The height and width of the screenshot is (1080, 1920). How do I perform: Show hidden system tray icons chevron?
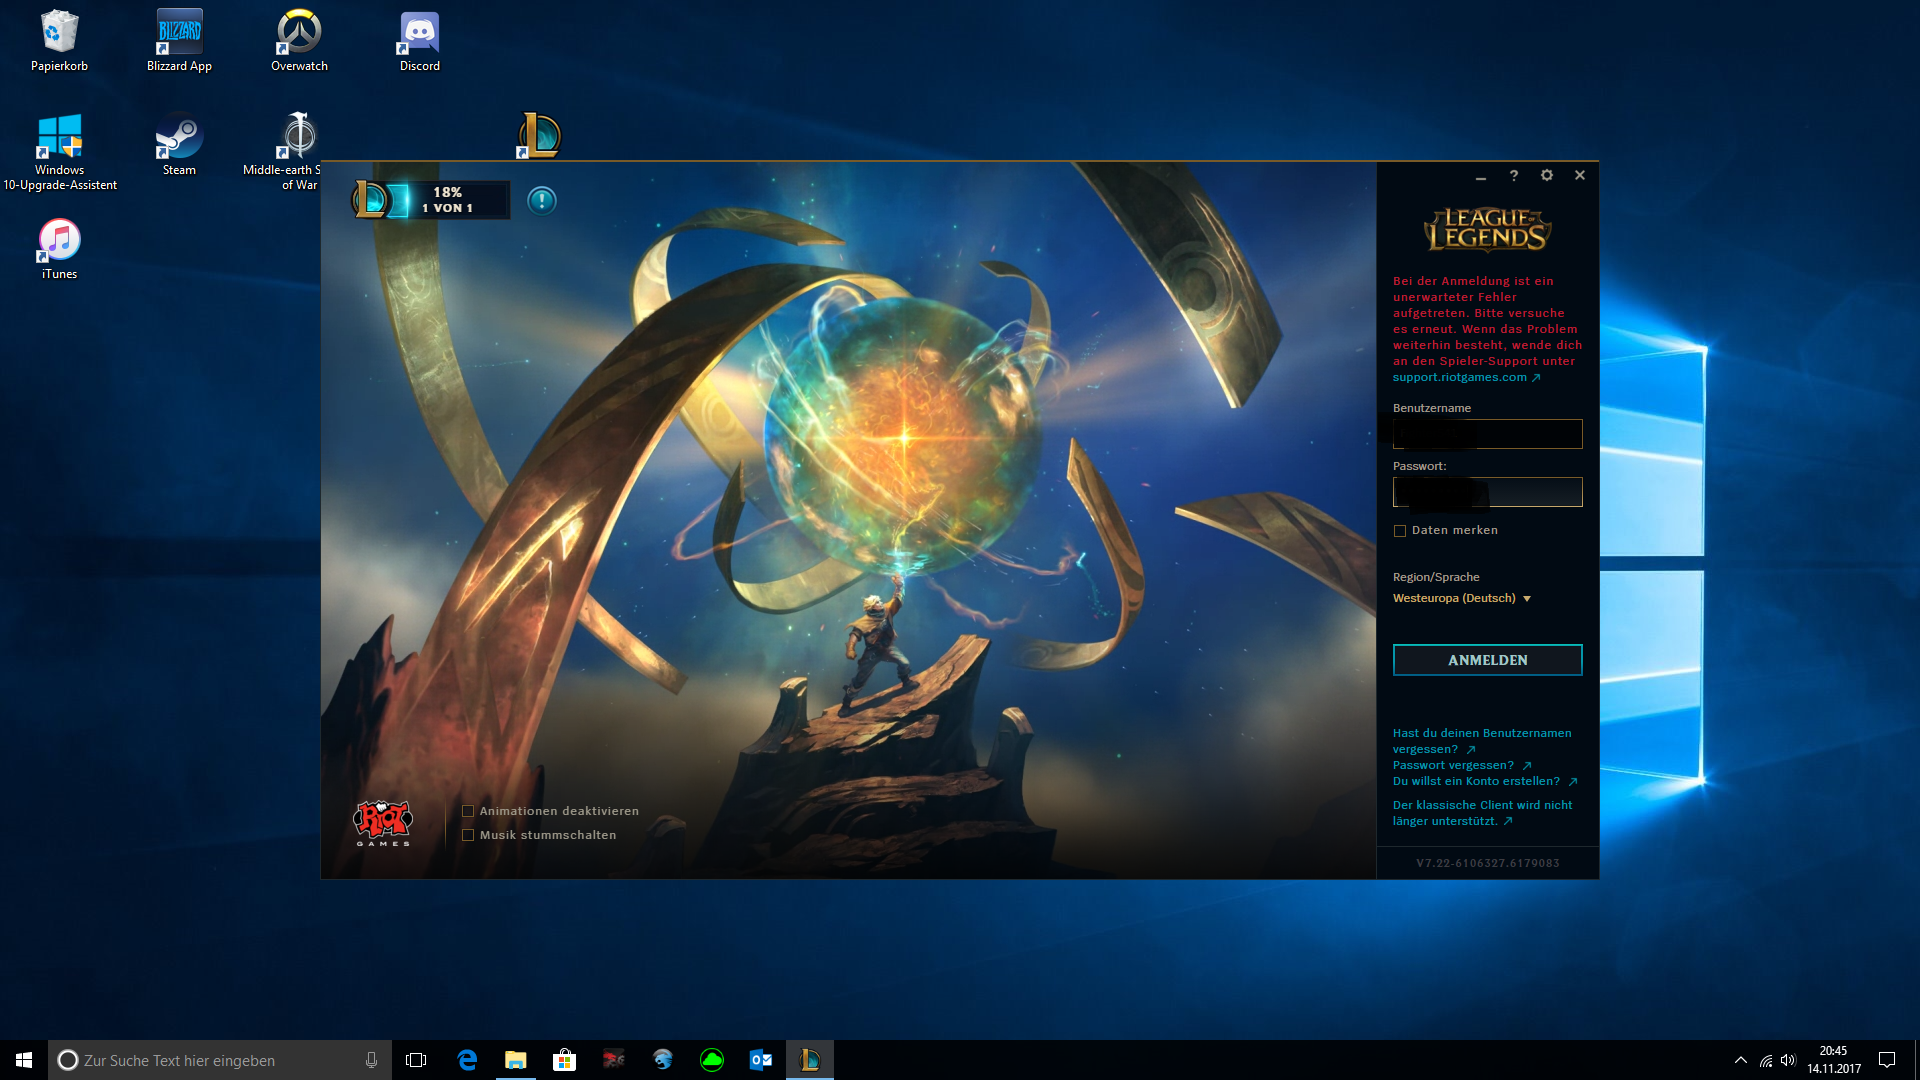coord(1740,1060)
